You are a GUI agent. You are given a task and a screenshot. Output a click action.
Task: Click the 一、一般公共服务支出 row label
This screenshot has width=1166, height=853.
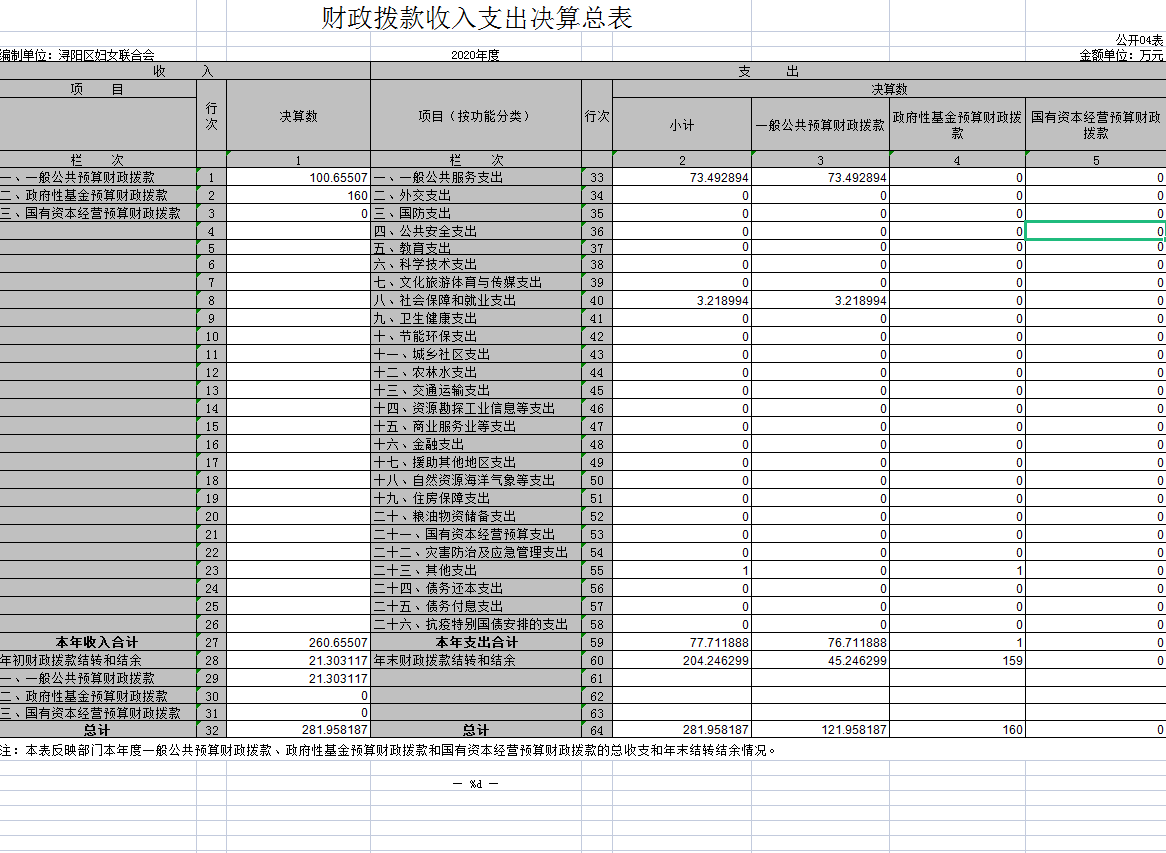coord(475,178)
